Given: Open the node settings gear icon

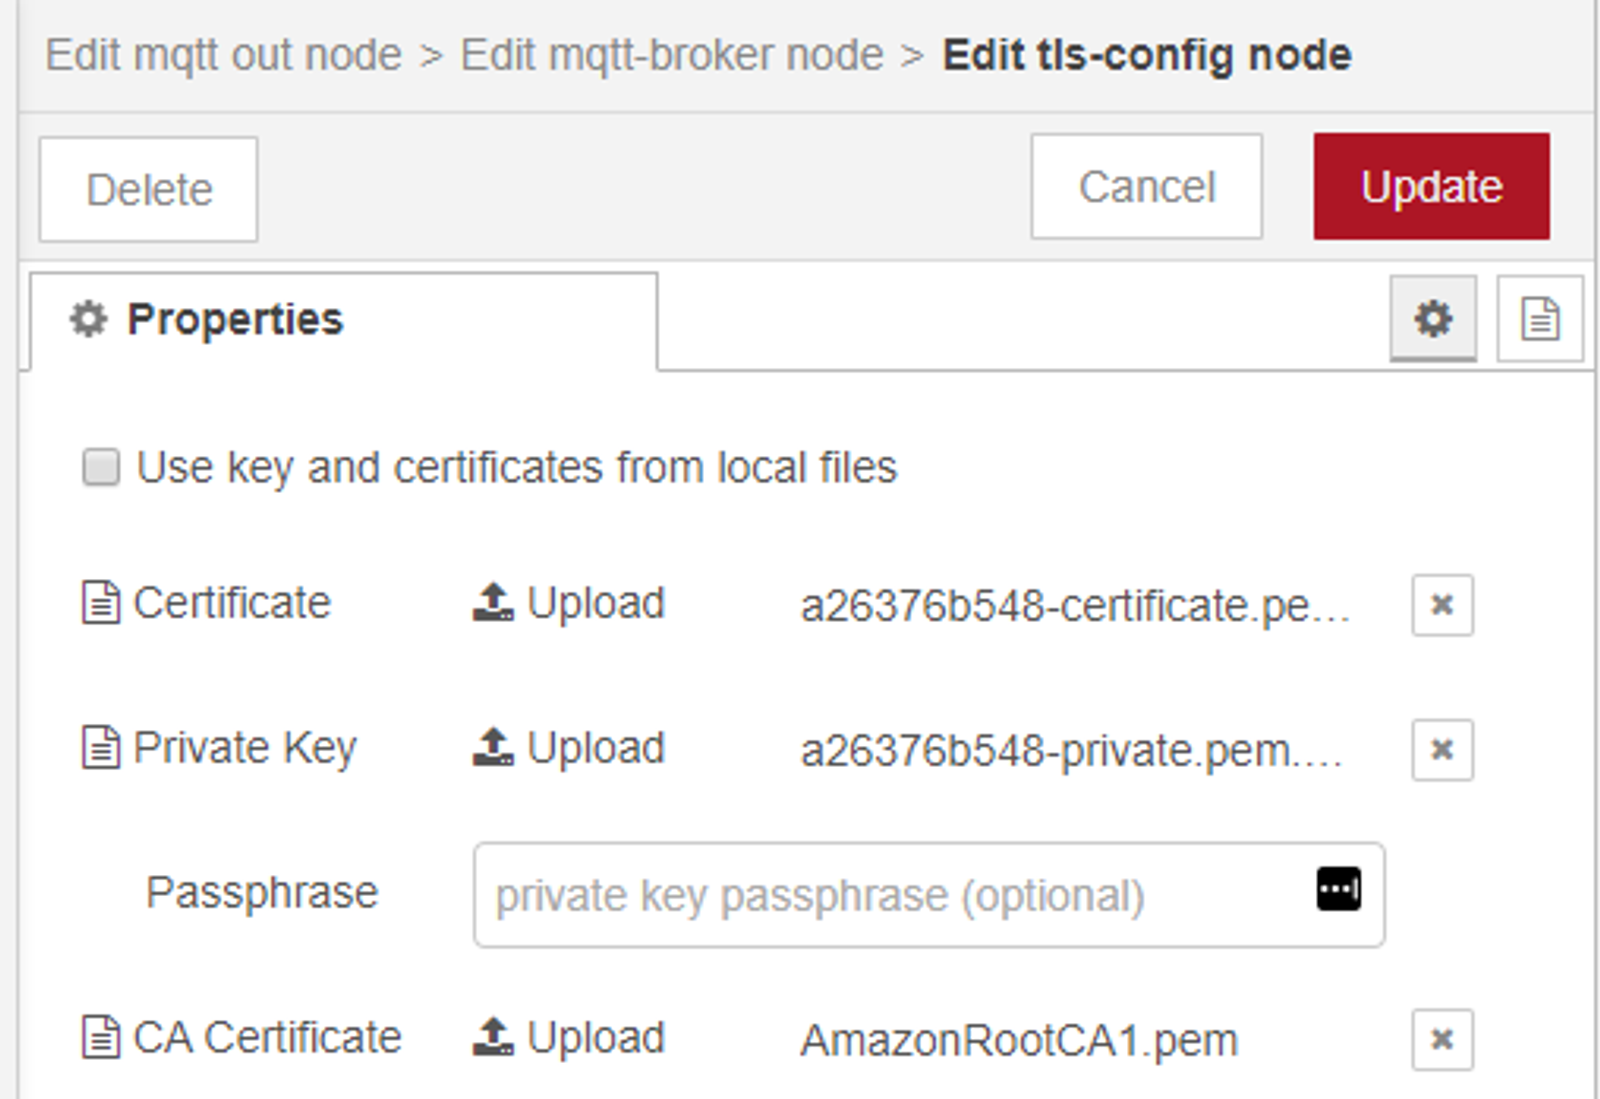Looking at the screenshot, I should 1433,320.
